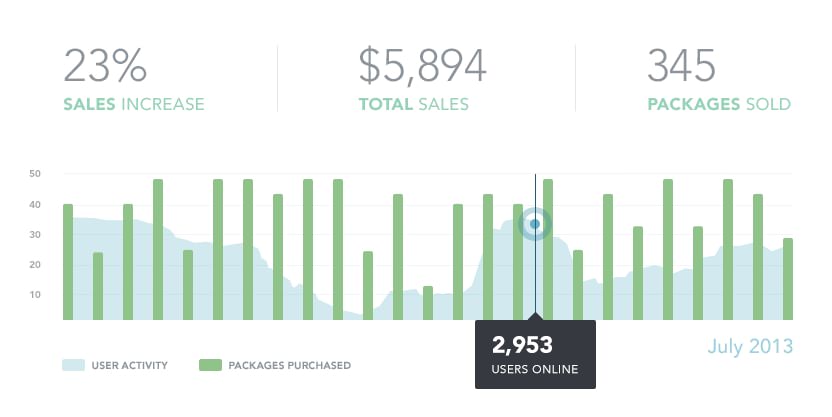The width and height of the screenshot is (832, 417).
Task: Click the 20 y-axis label
Action: (x=34, y=264)
